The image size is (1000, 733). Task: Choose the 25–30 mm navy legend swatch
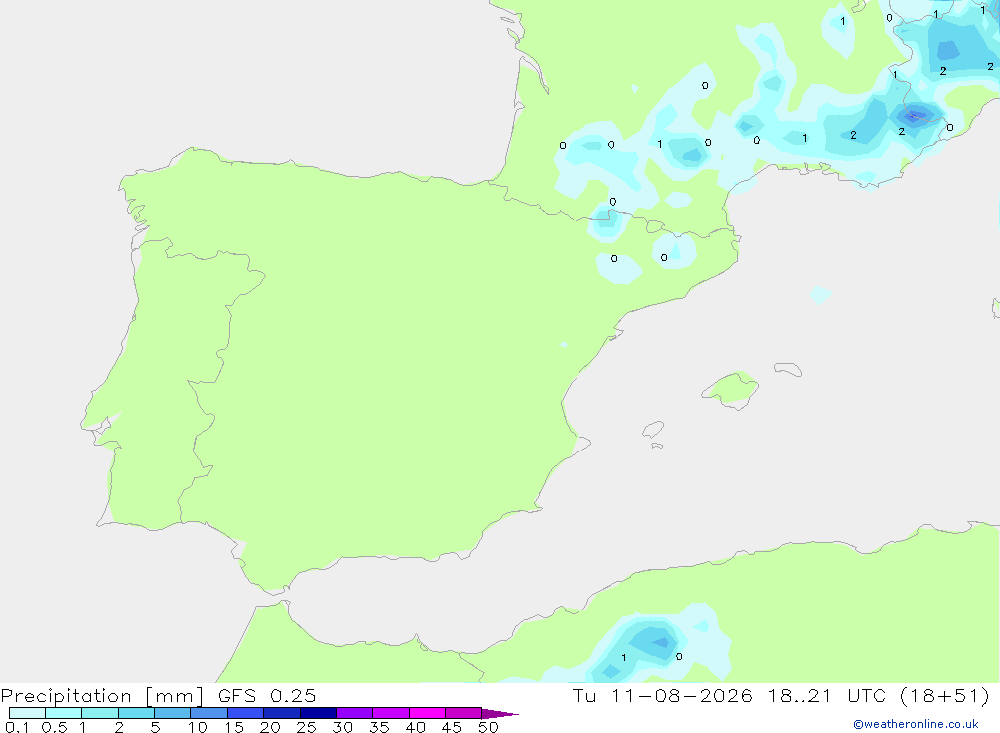(318, 713)
